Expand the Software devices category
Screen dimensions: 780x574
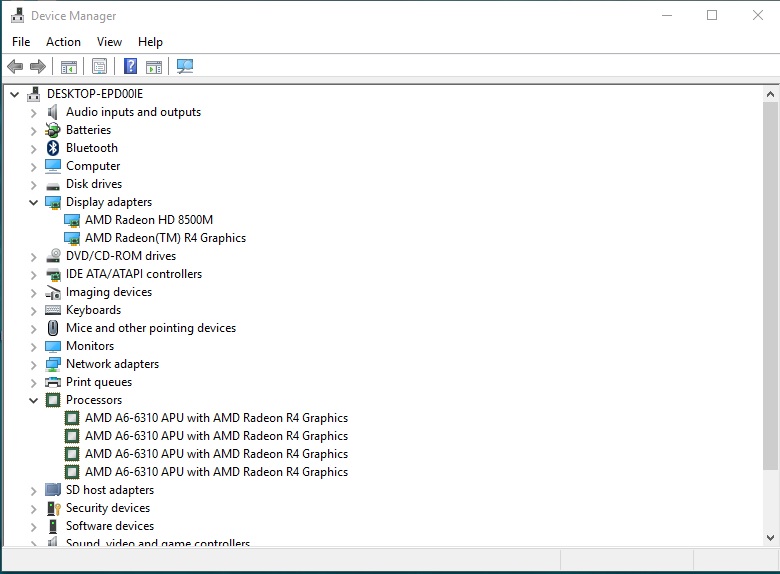click(x=33, y=527)
